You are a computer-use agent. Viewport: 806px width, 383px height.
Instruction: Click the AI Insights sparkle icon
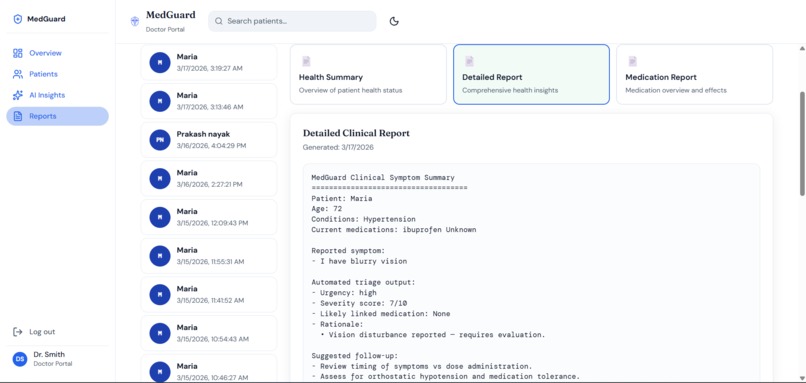click(x=18, y=95)
